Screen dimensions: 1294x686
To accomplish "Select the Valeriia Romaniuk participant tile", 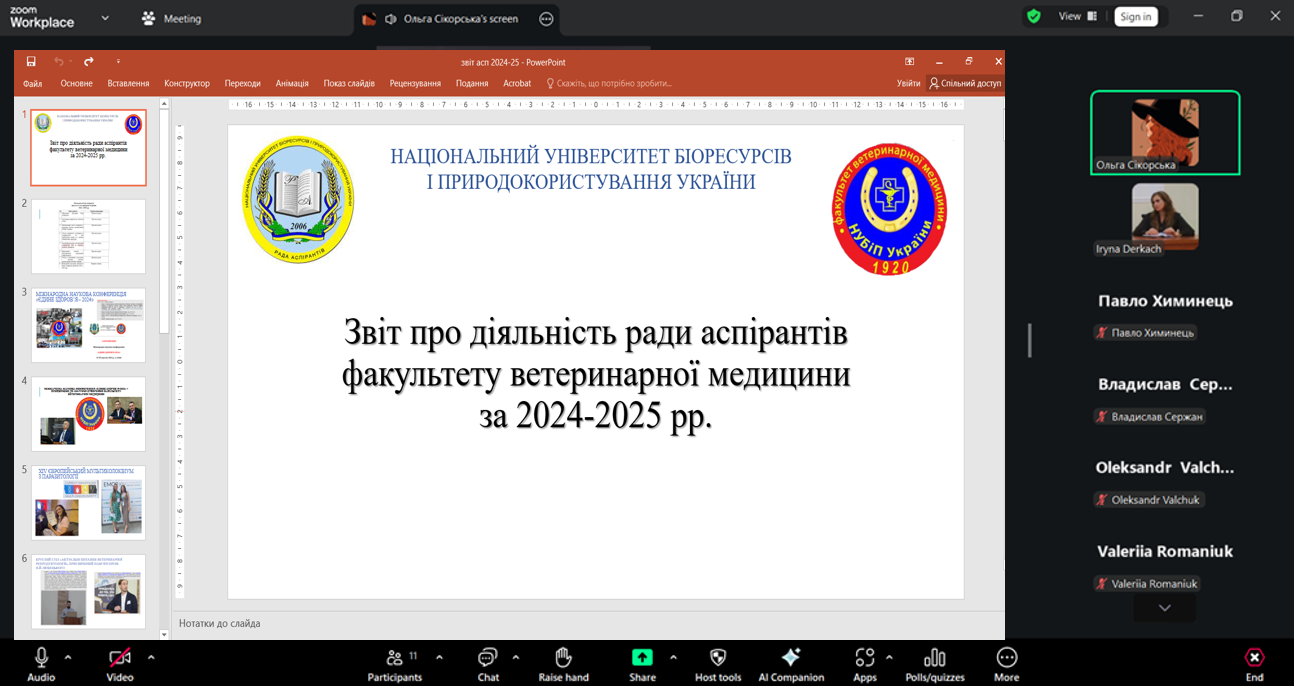I will (1165, 567).
